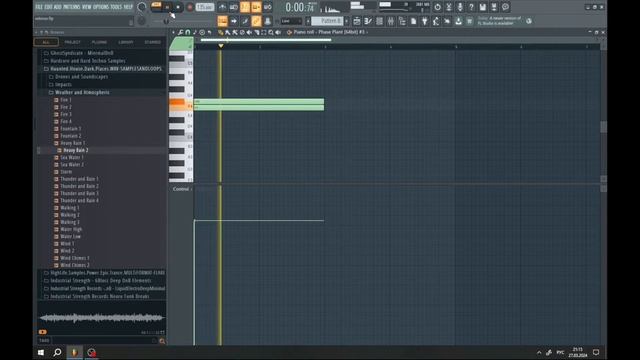
Task: Select the piano roll zoom magnifier tool
Action: pos(271,32)
